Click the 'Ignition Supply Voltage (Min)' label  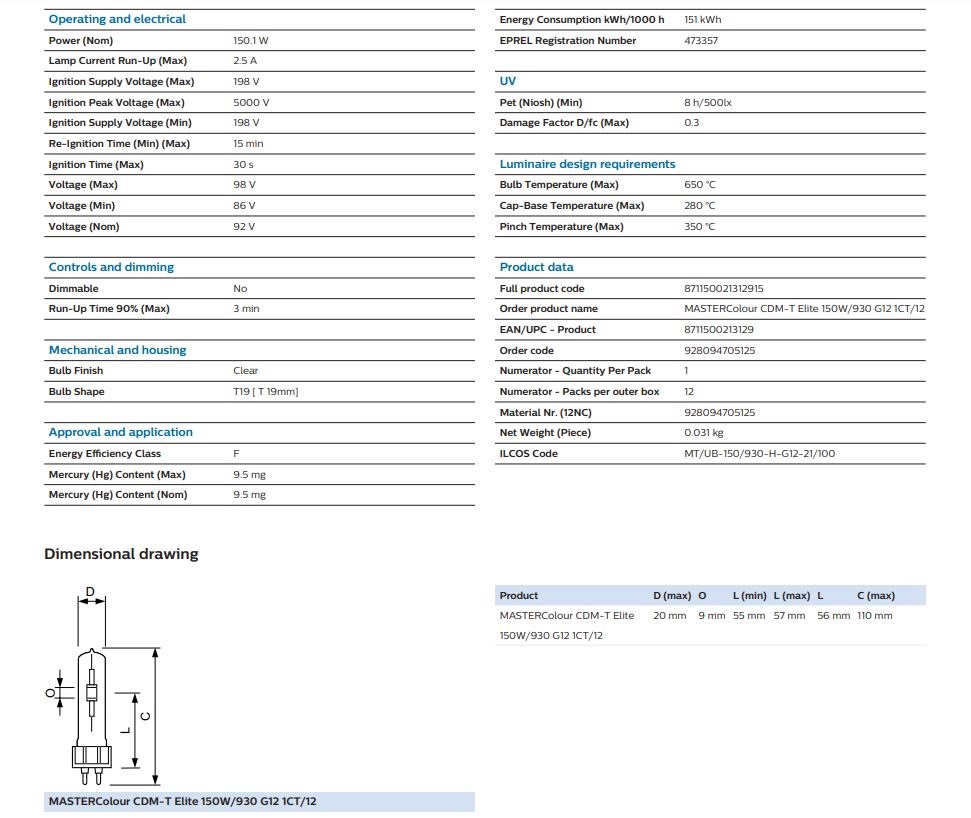point(120,123)
